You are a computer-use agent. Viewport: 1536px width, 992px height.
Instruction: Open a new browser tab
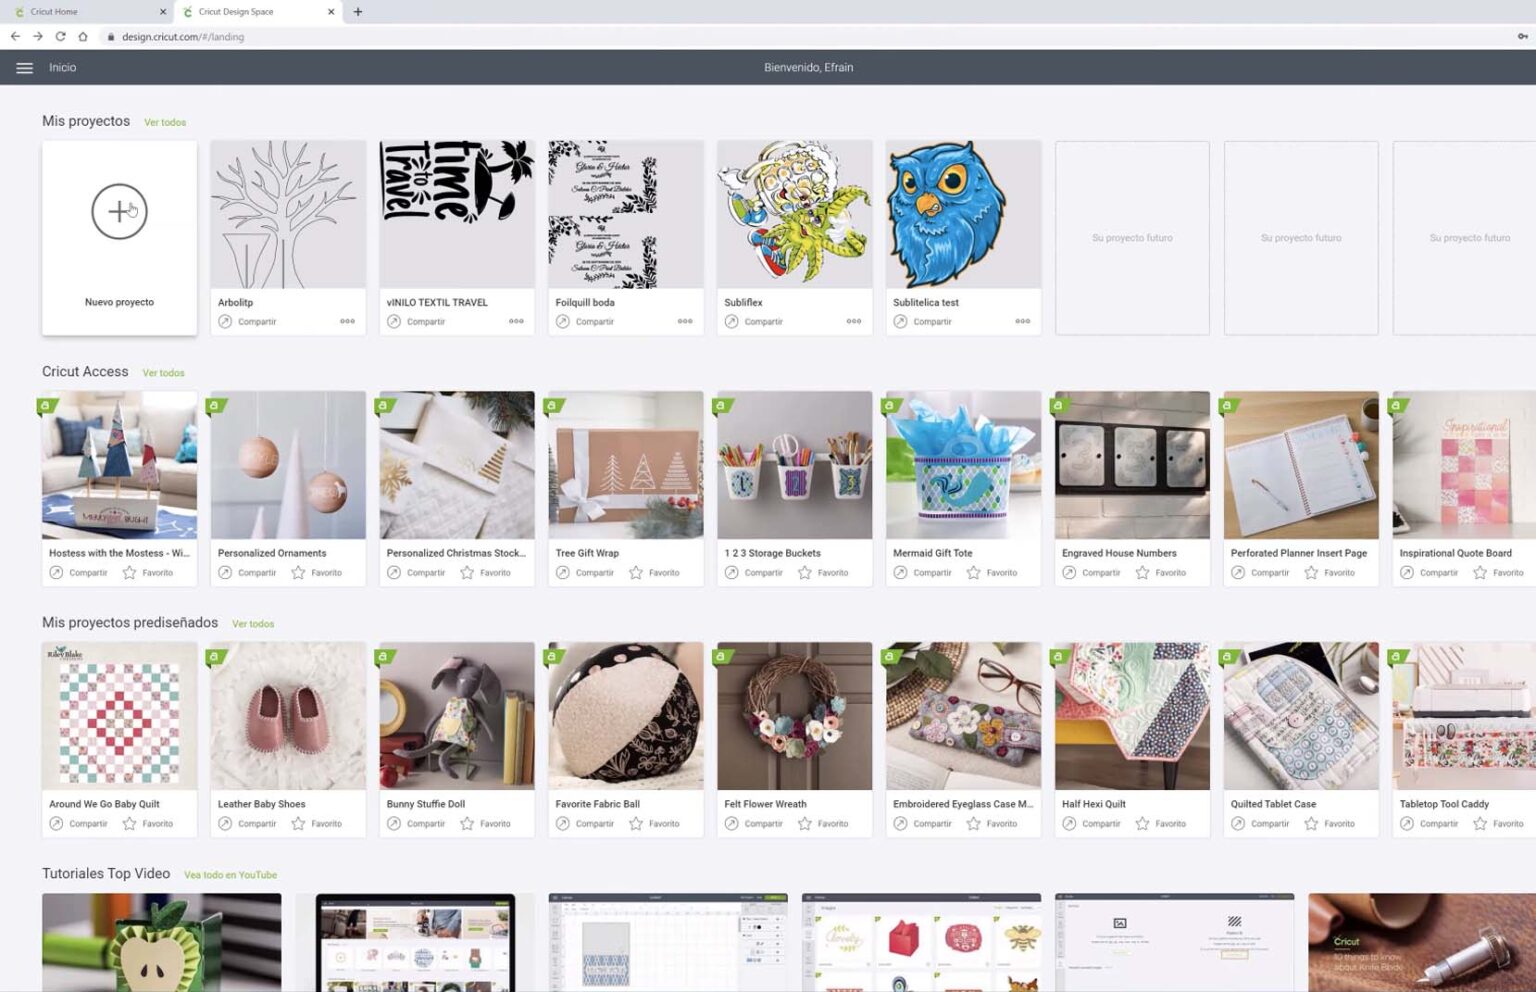pyautogui.click(x=358, y=12)
